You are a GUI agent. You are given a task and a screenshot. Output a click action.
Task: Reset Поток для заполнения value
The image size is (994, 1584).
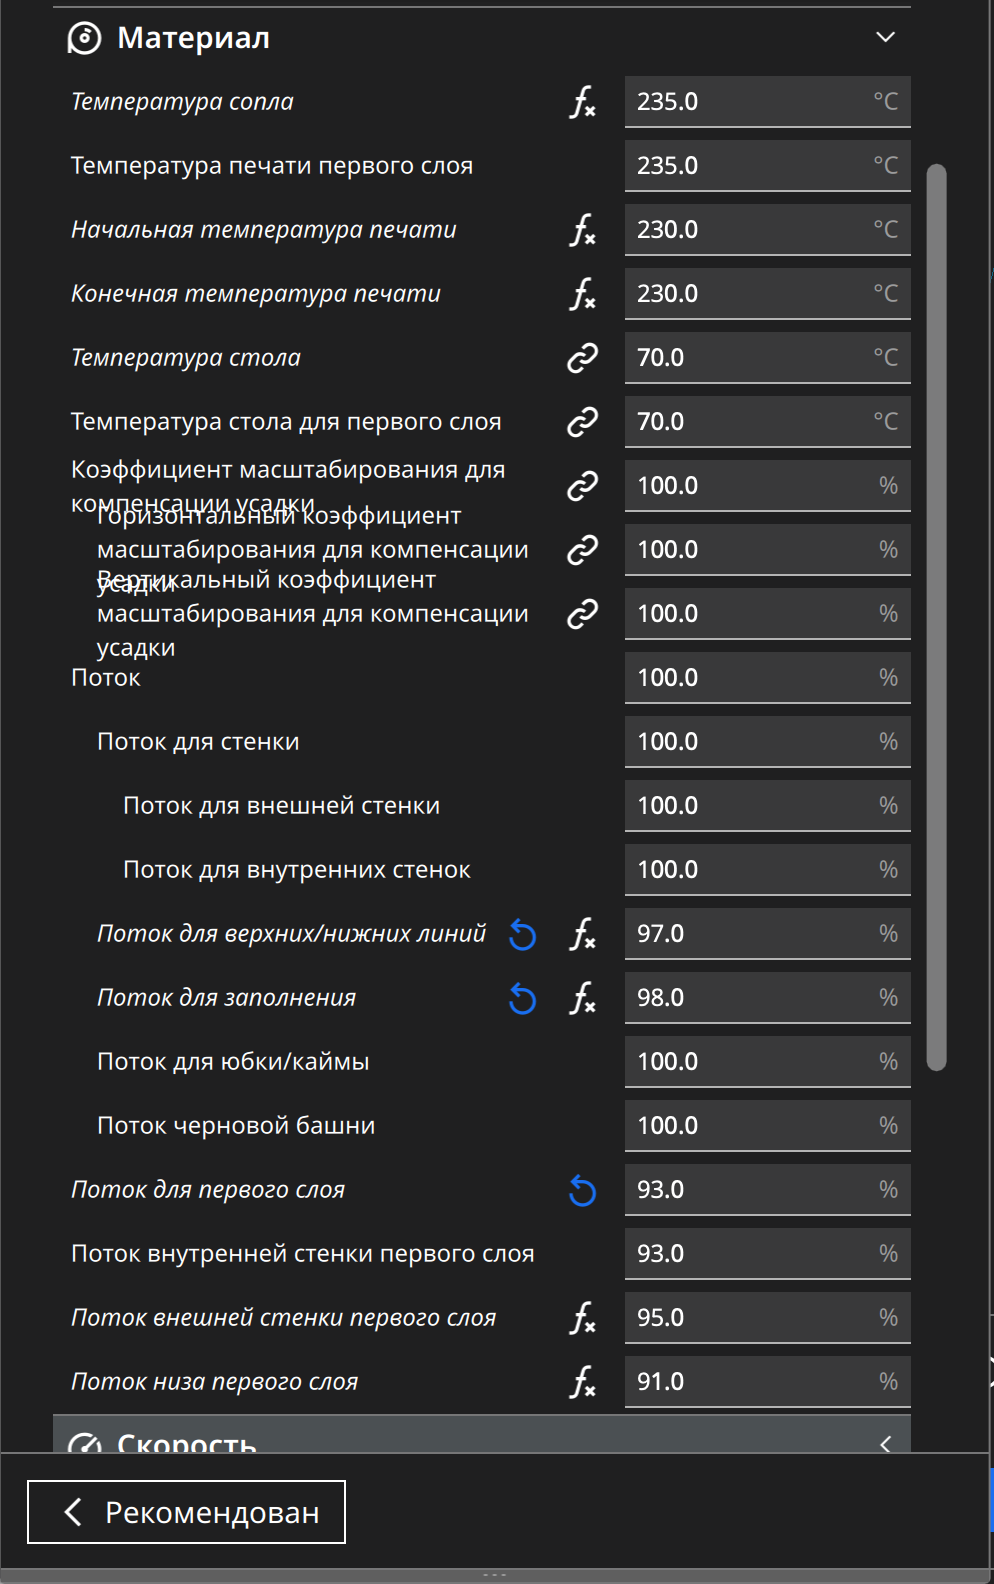coord(523,999)
